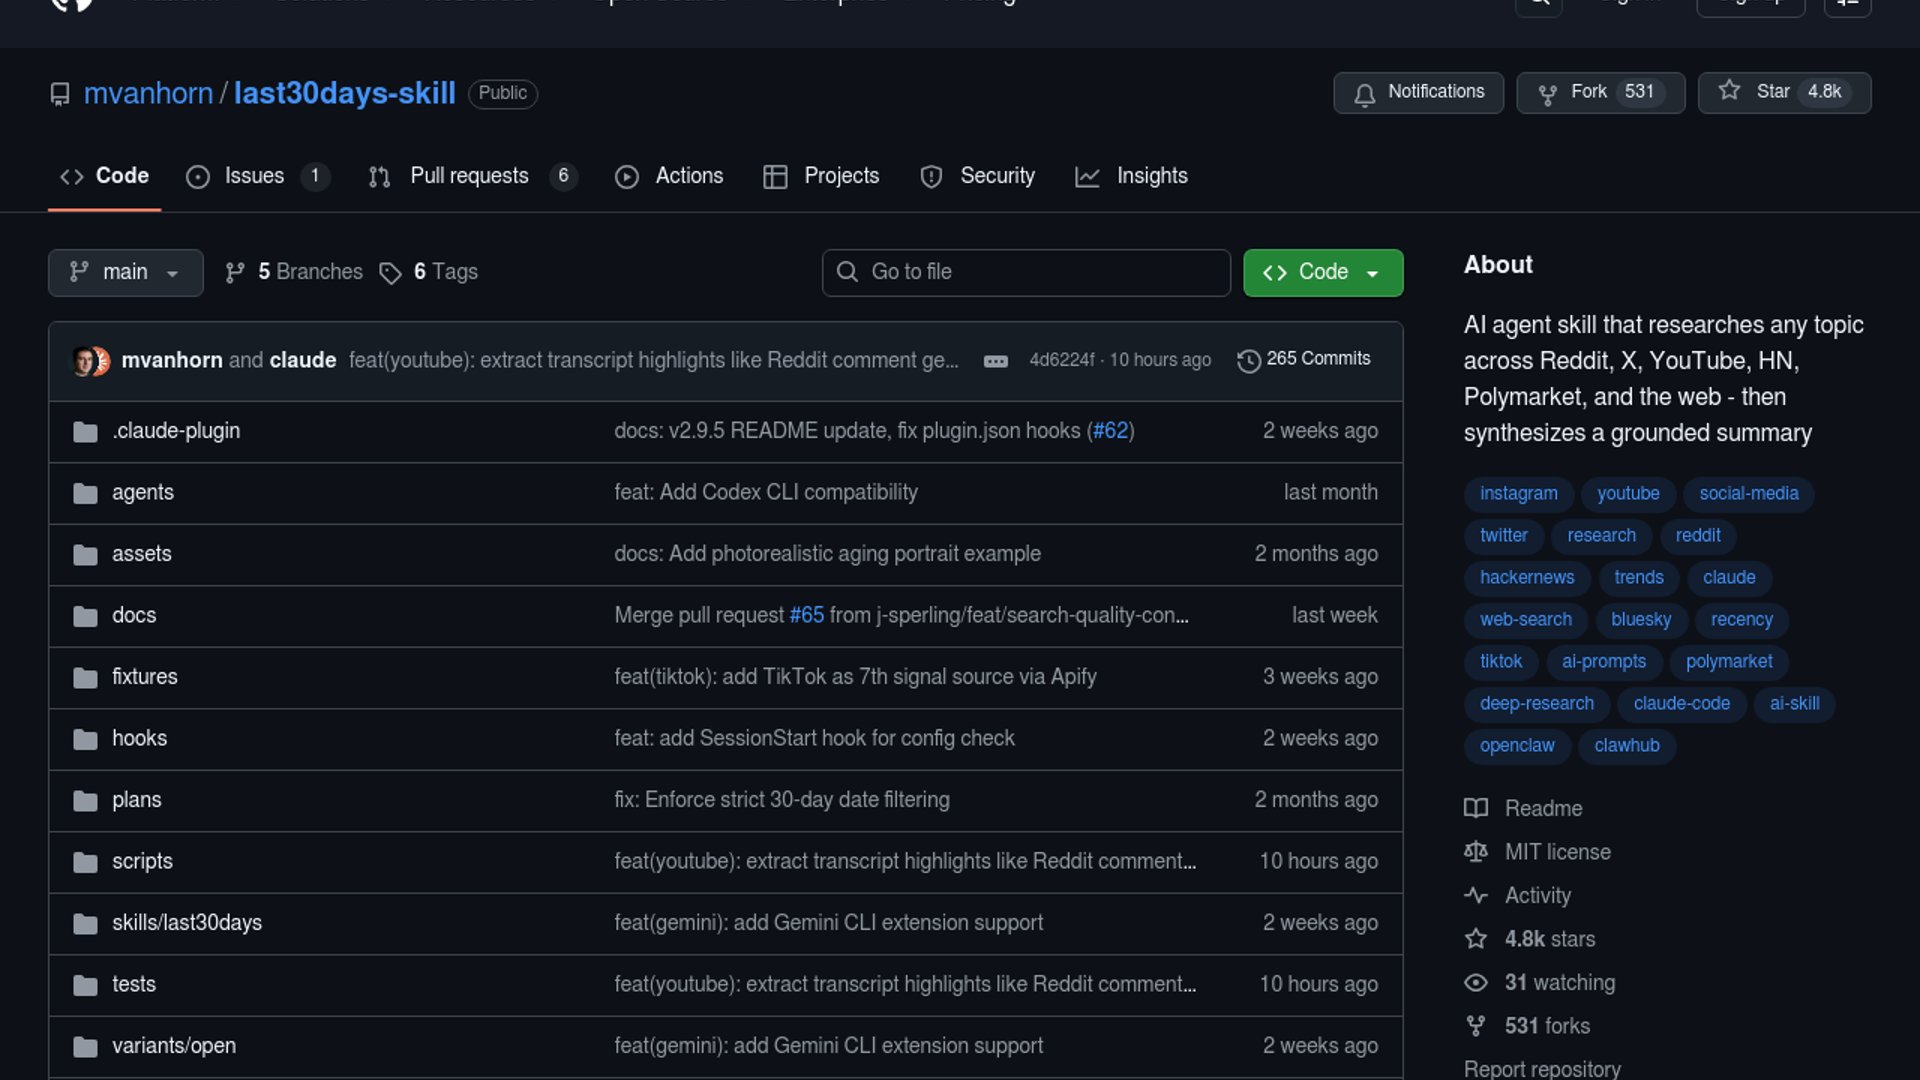Open the green Code dropdown button
1920x1080 pixels.
(1322, 272)
